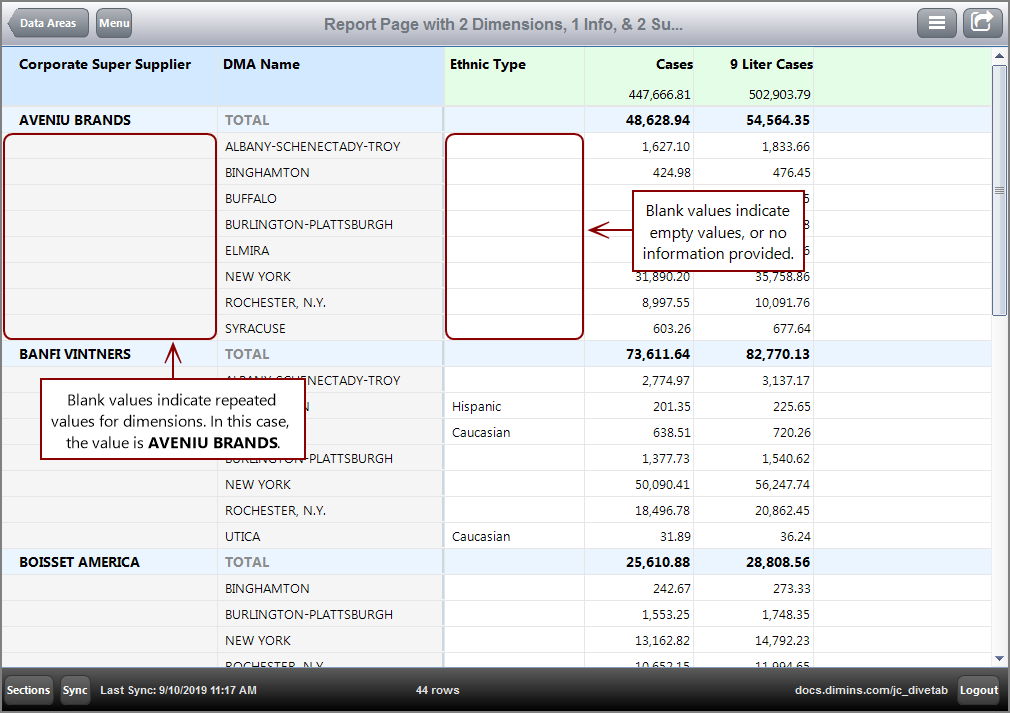Click docs.dimins.com/jc_divetab server text
The image size is (1010, 713).
coord(871,690)
